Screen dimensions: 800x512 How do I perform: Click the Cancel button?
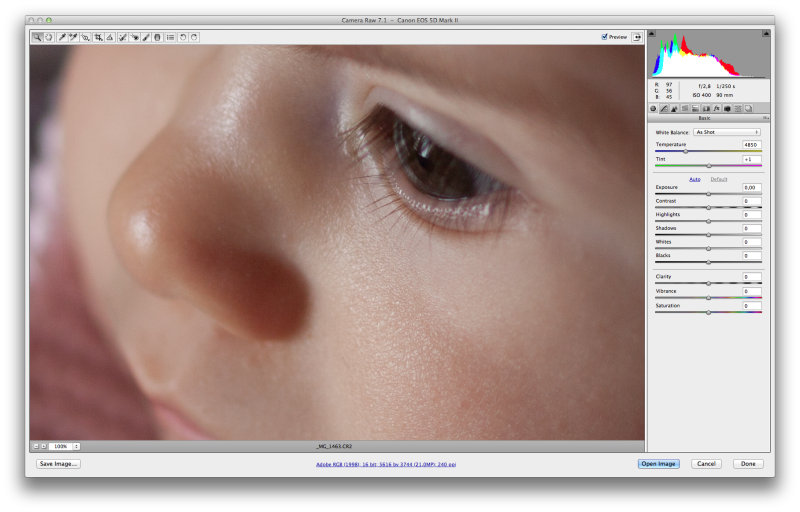pyautogui.click(x=706, y=464)
